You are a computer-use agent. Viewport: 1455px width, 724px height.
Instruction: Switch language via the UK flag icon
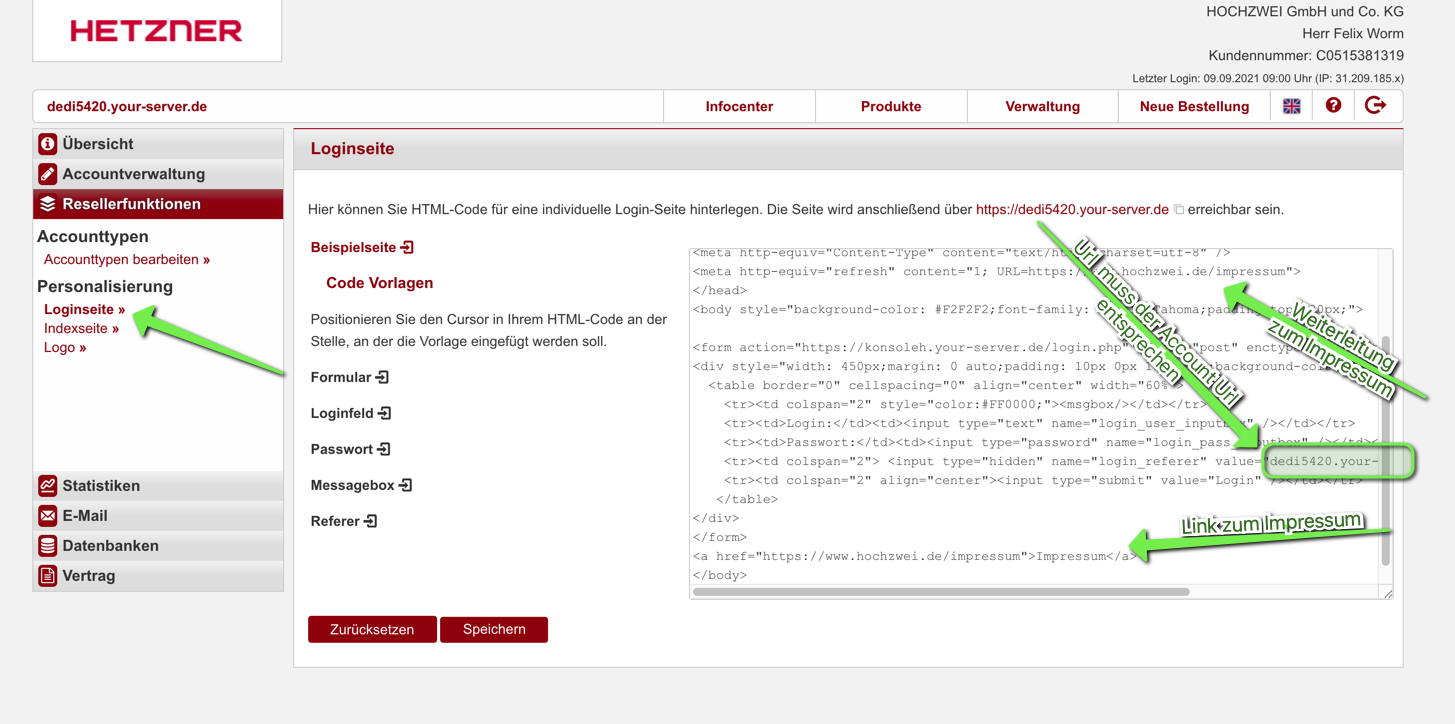[x=1291, y=106]
